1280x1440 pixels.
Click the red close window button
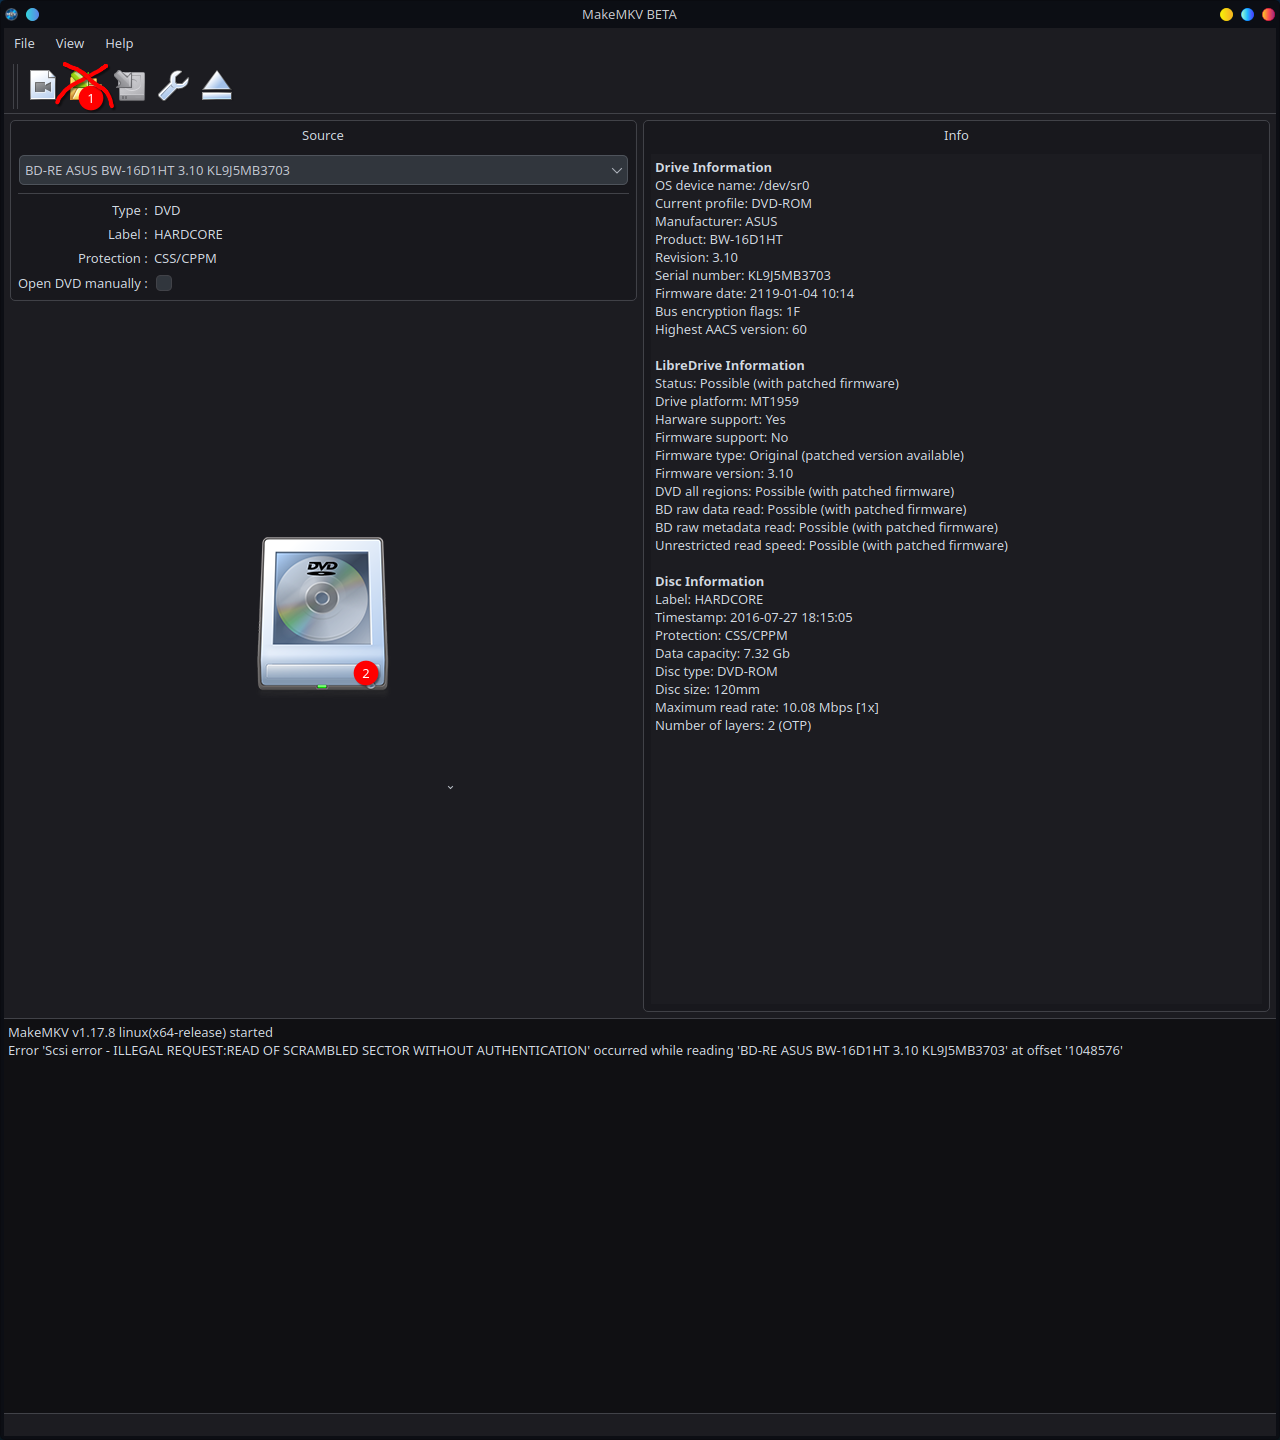pyautogui.click(x=1268, y=14)
